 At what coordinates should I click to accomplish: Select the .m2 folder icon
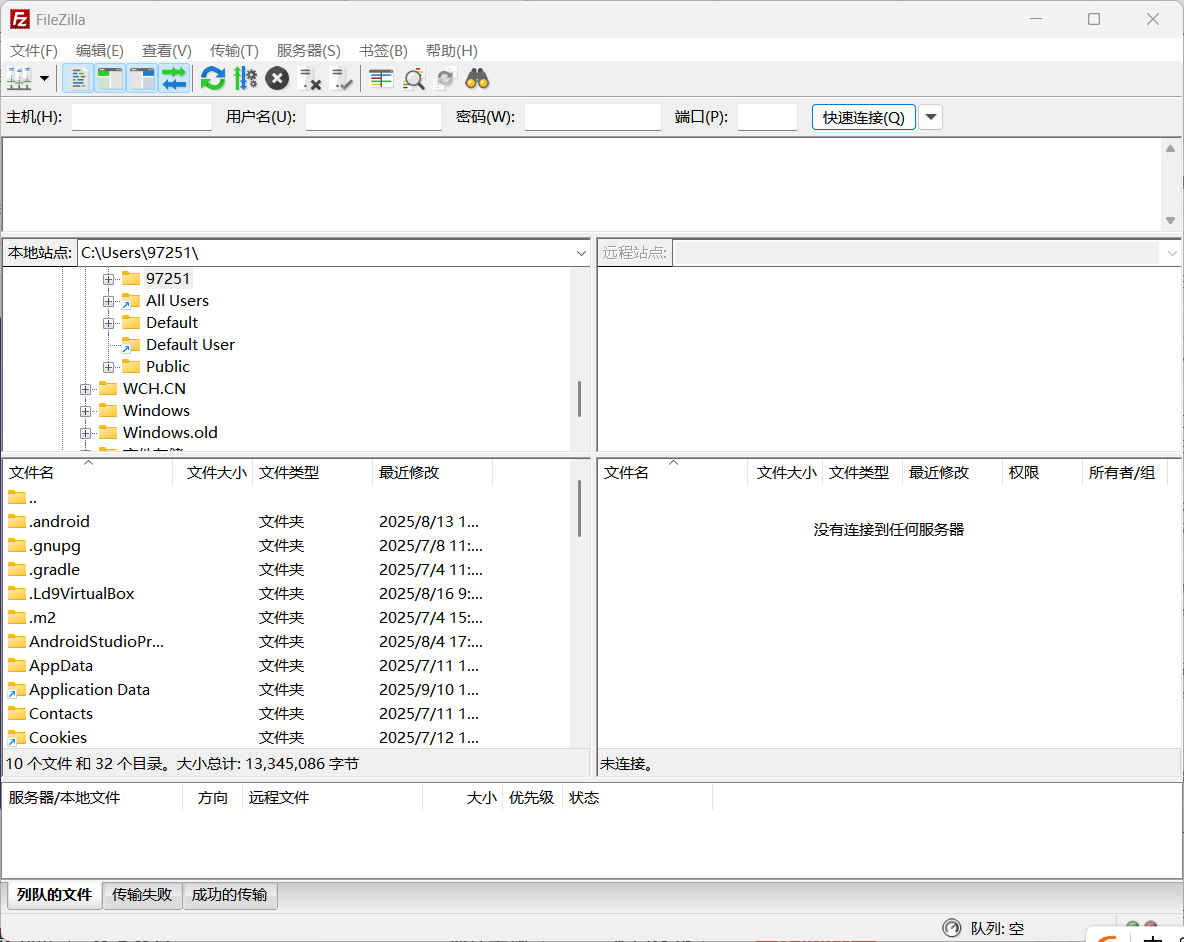(17, 617)
